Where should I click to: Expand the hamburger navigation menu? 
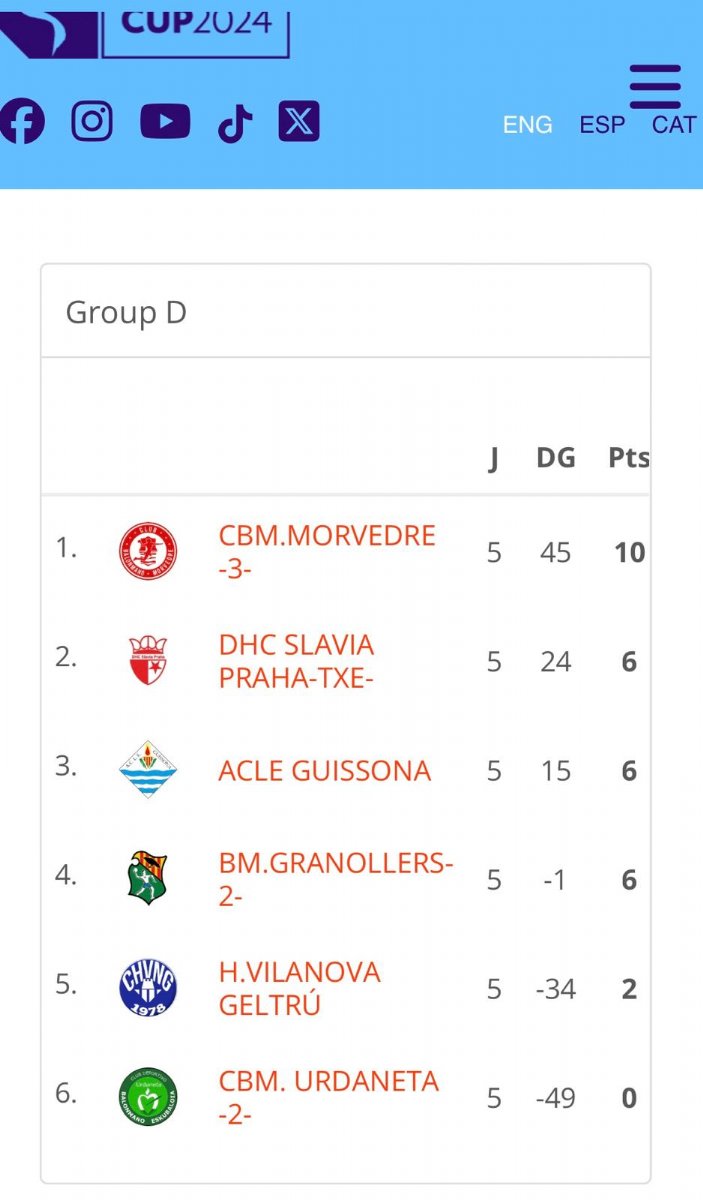coord(655,87)
